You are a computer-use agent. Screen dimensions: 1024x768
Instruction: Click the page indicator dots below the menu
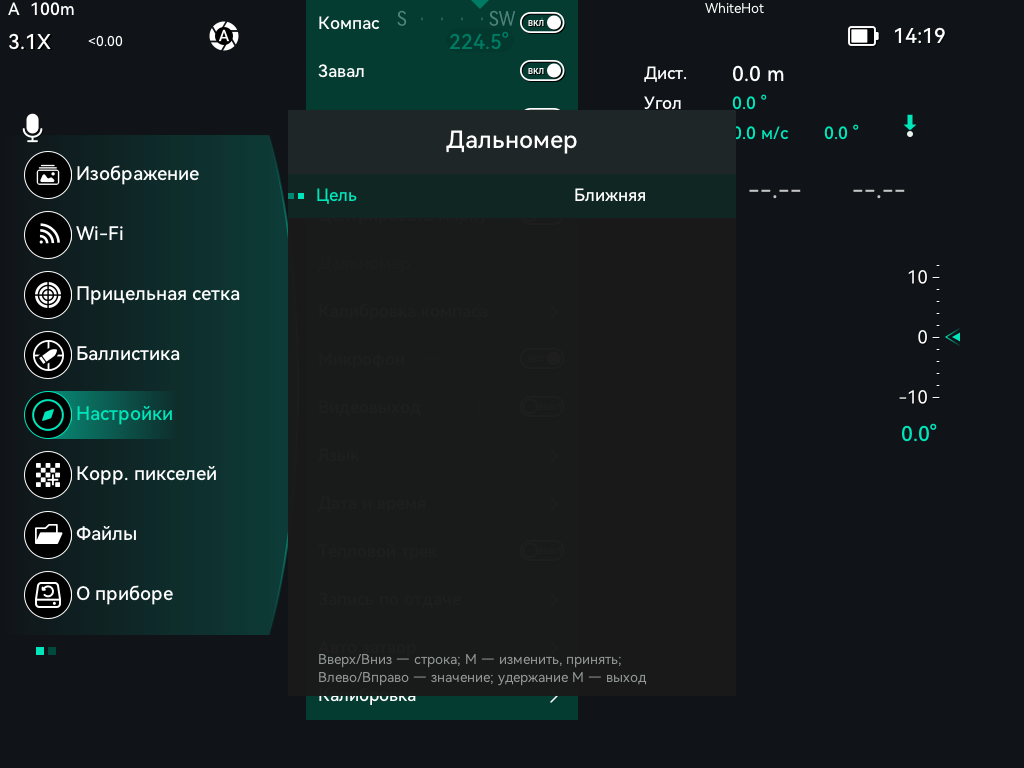[46, 651]
